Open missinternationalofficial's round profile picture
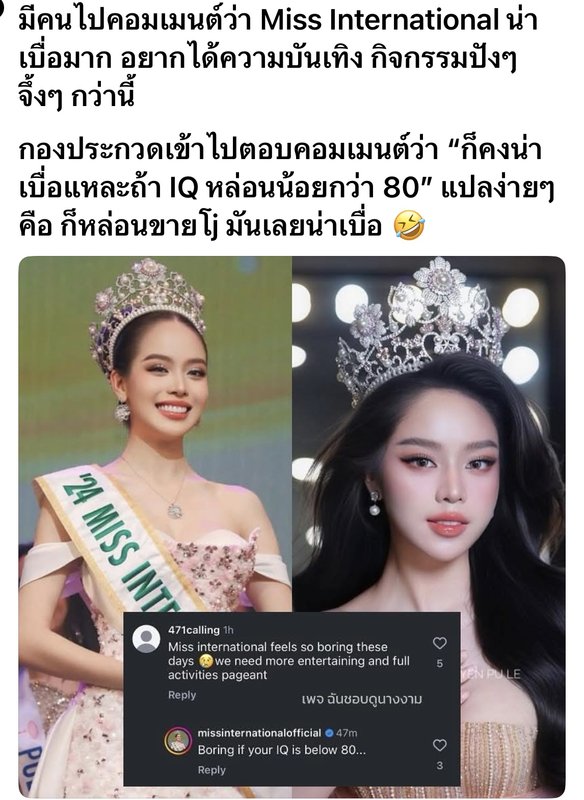Viewport: 584px width, 800px height. [178, 741]
